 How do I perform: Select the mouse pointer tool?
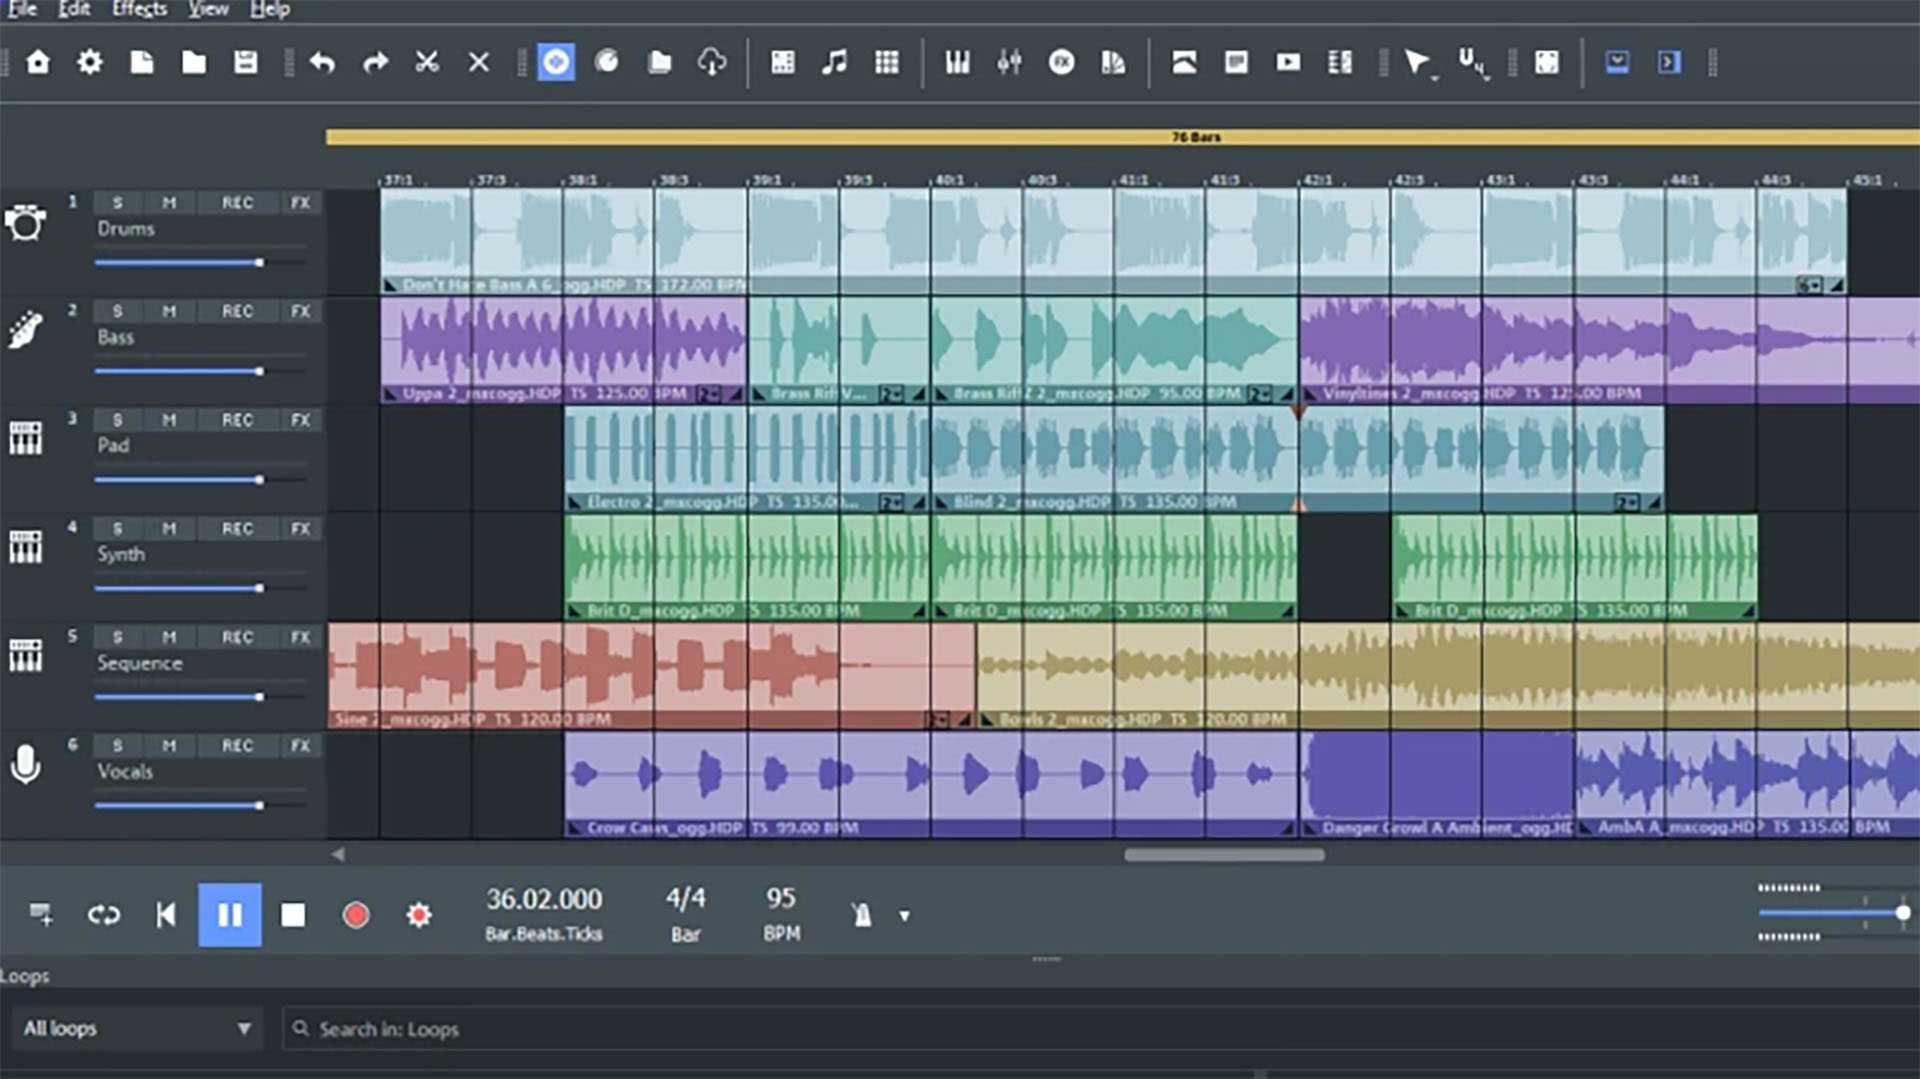pyautogui.click(x=1415, y=62)
